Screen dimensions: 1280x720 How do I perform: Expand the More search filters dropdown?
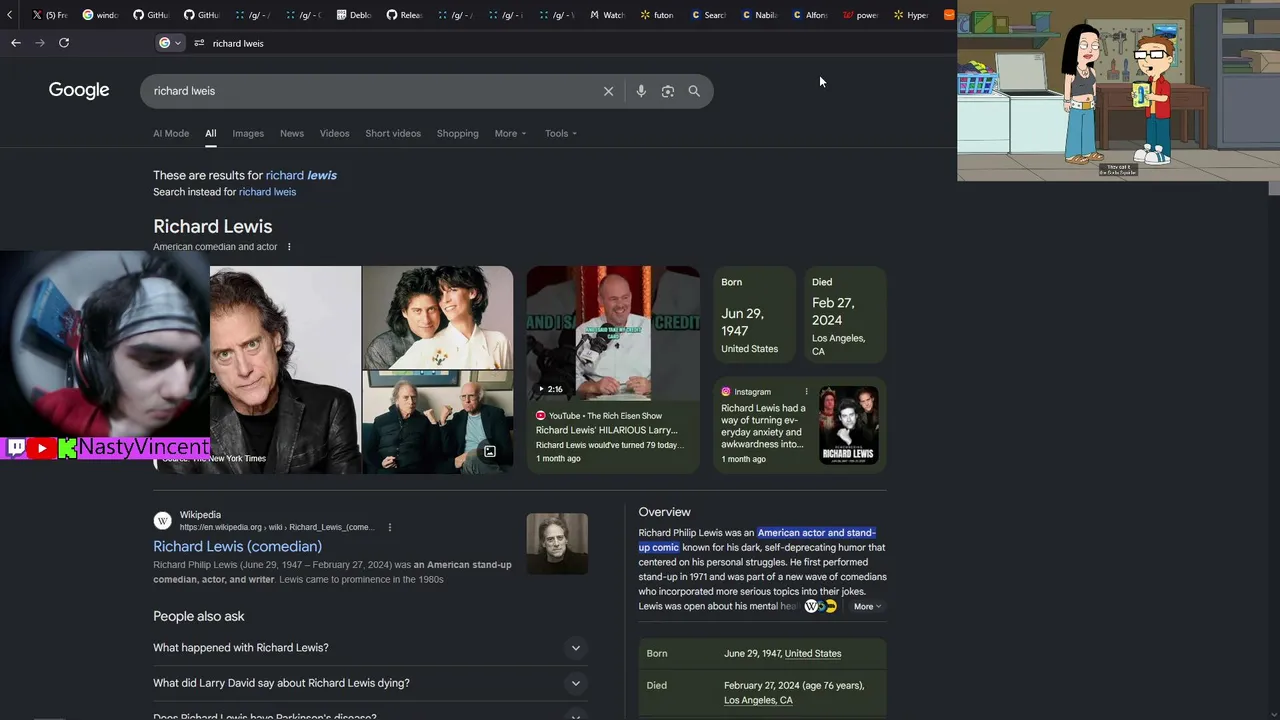(x=510, y=133)
